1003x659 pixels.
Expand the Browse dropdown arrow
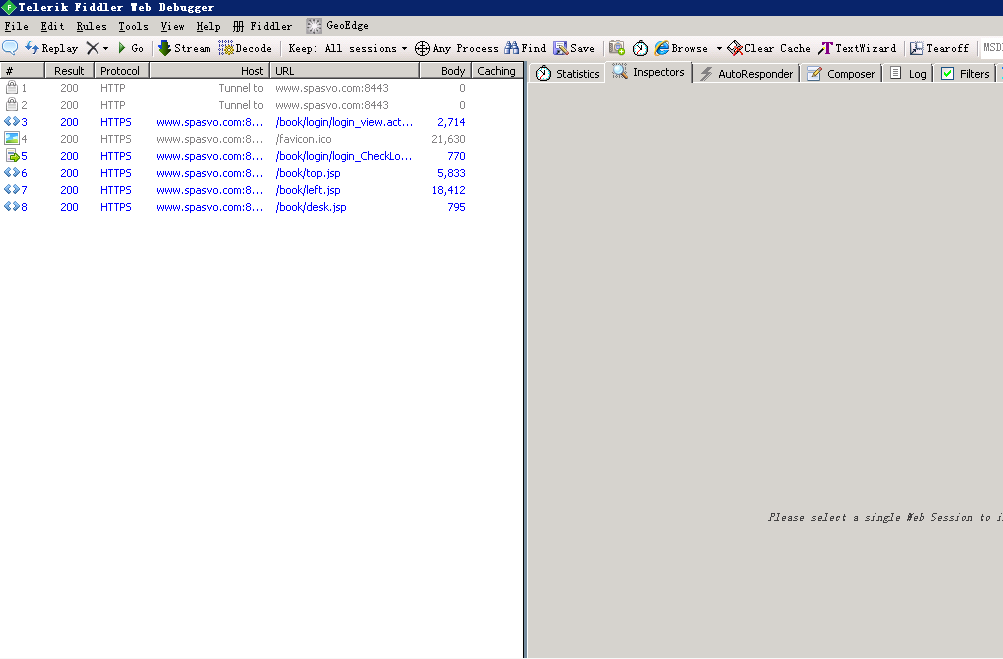point(719,48)
